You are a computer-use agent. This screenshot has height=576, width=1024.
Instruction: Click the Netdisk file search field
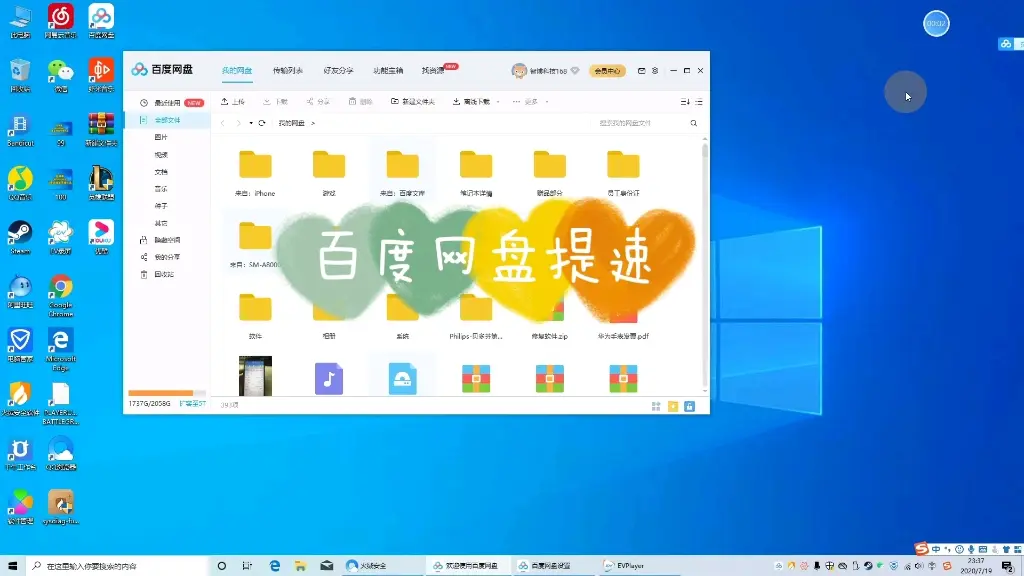pos(643,123)
